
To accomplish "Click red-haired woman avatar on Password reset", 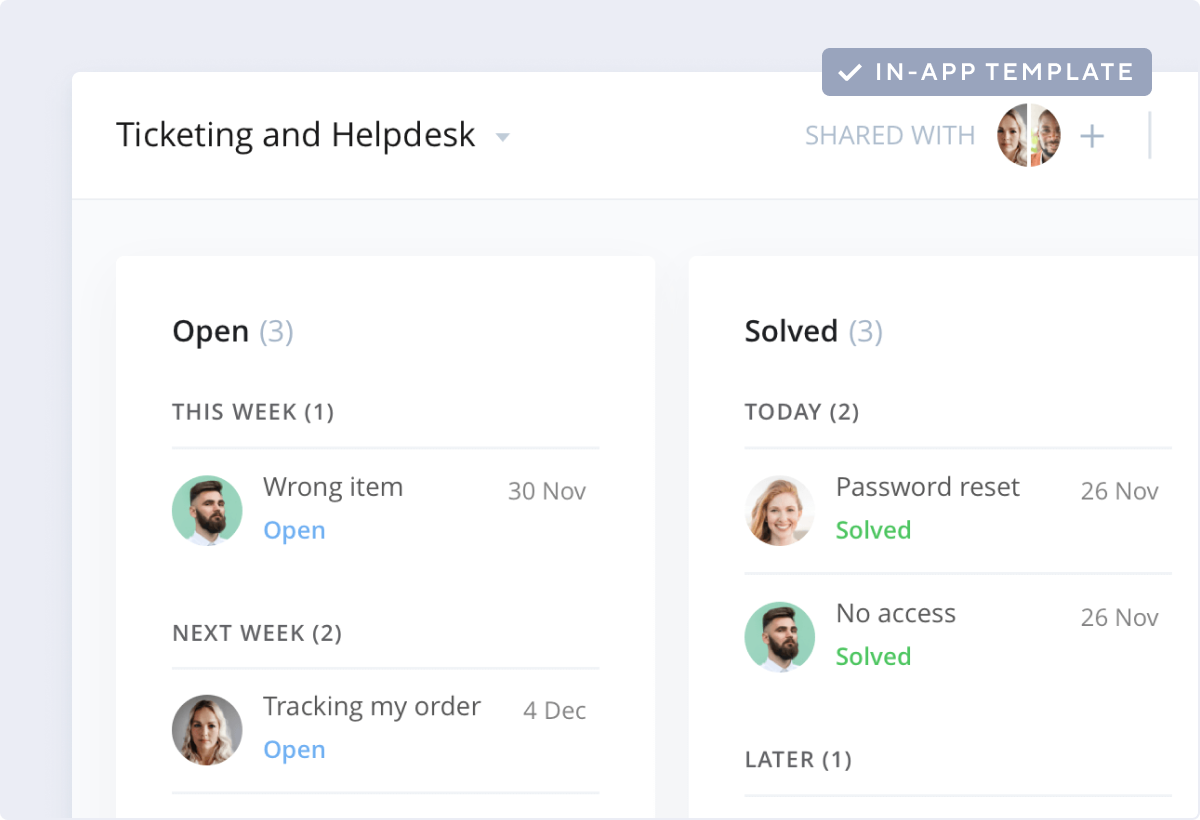I will [780, 510].
